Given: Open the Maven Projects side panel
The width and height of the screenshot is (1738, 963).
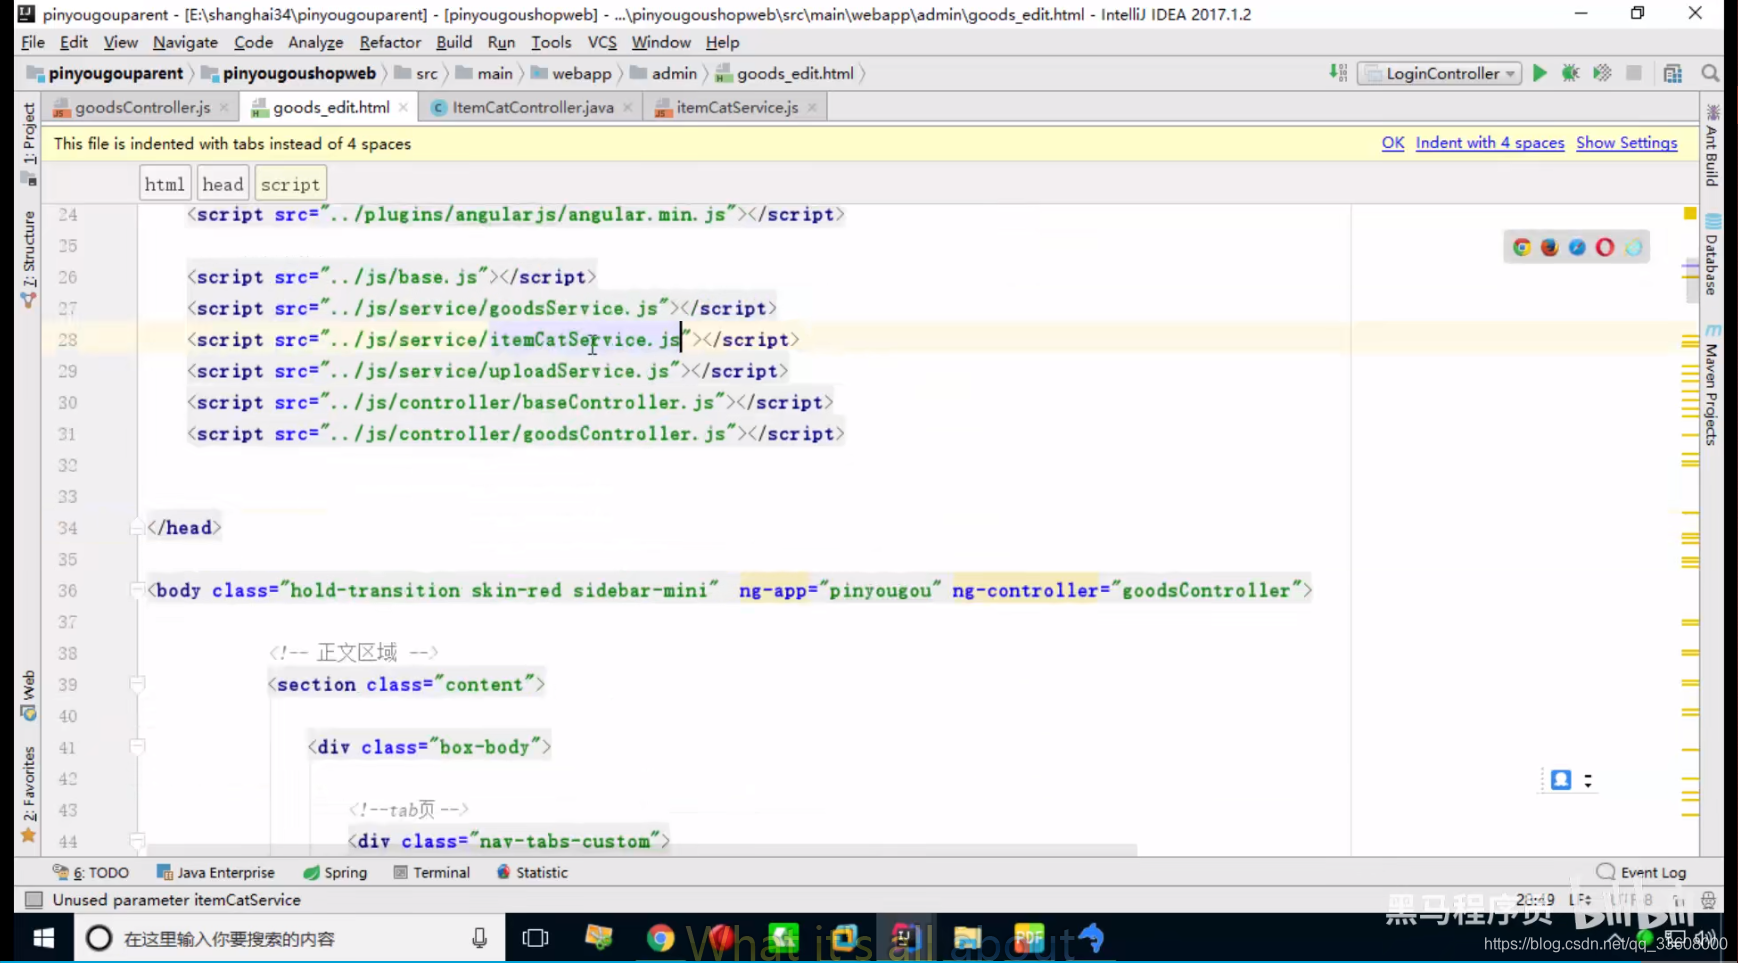Looking at the screenshot, I should pyautogui.click(x=1712, y=385).
